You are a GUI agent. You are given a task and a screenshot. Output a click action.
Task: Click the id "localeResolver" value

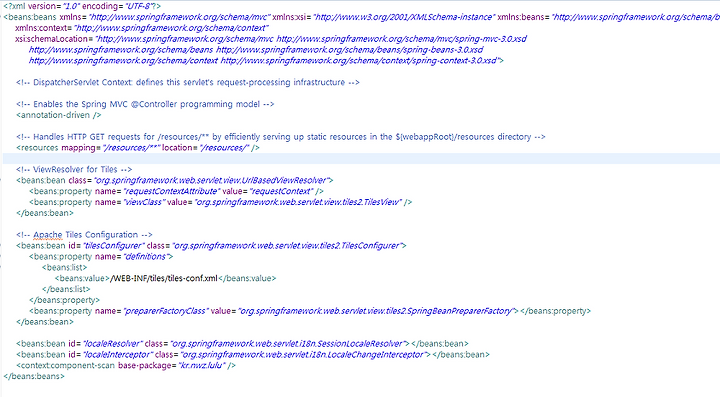point(112,344)
